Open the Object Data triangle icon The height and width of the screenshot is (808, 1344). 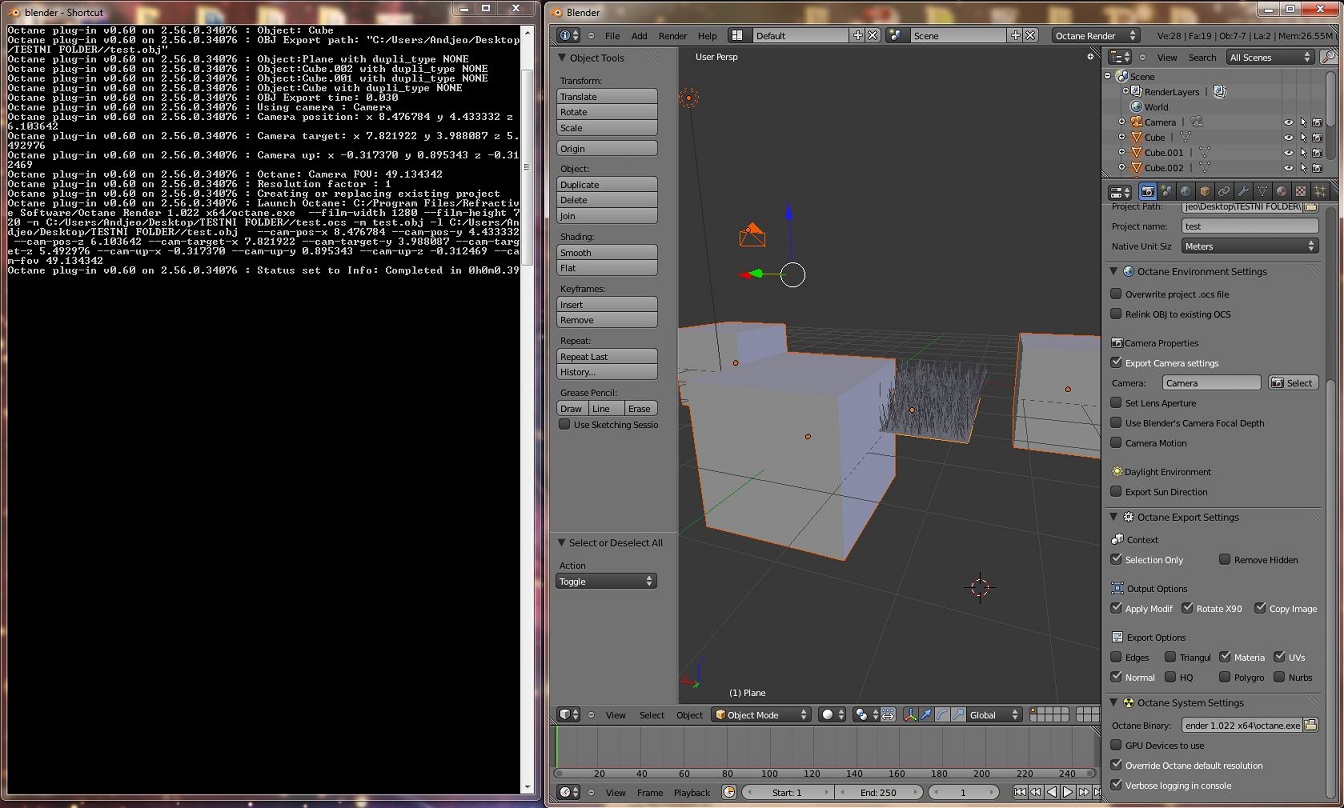tap(1262, 191)
